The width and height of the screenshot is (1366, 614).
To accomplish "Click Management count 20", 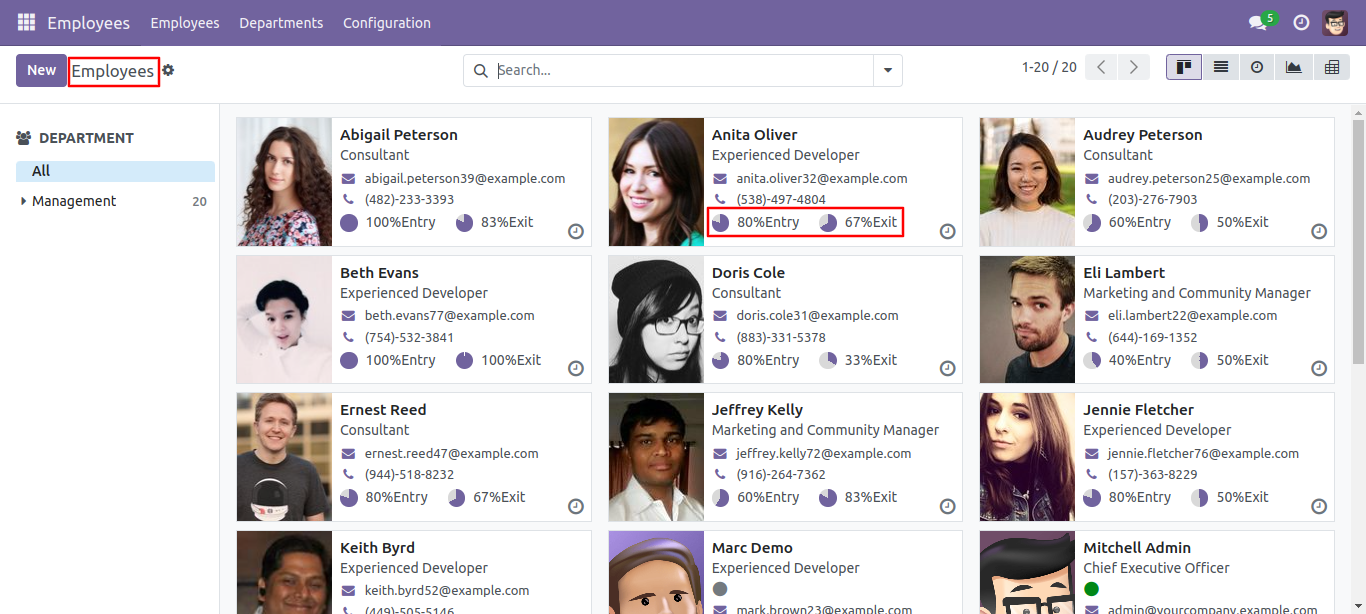I will coord(199,201).
